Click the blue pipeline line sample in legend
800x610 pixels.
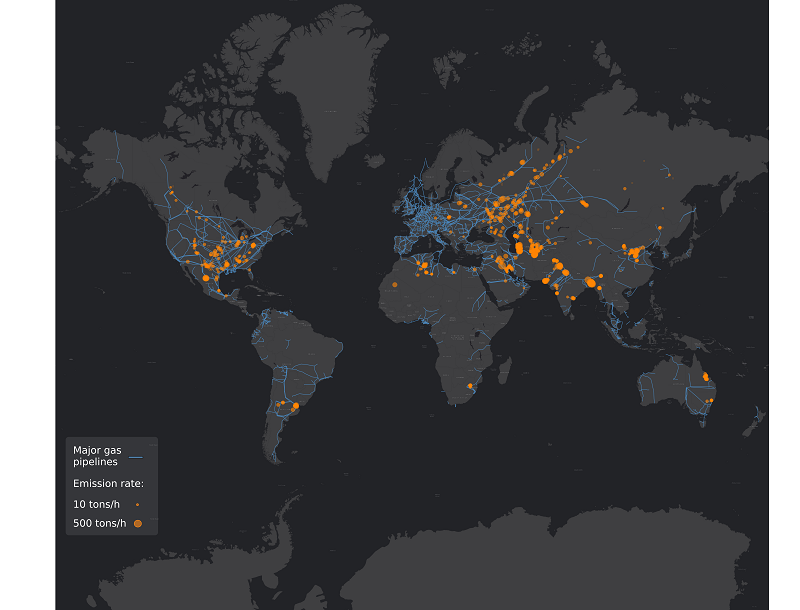(x=136, y=456)
